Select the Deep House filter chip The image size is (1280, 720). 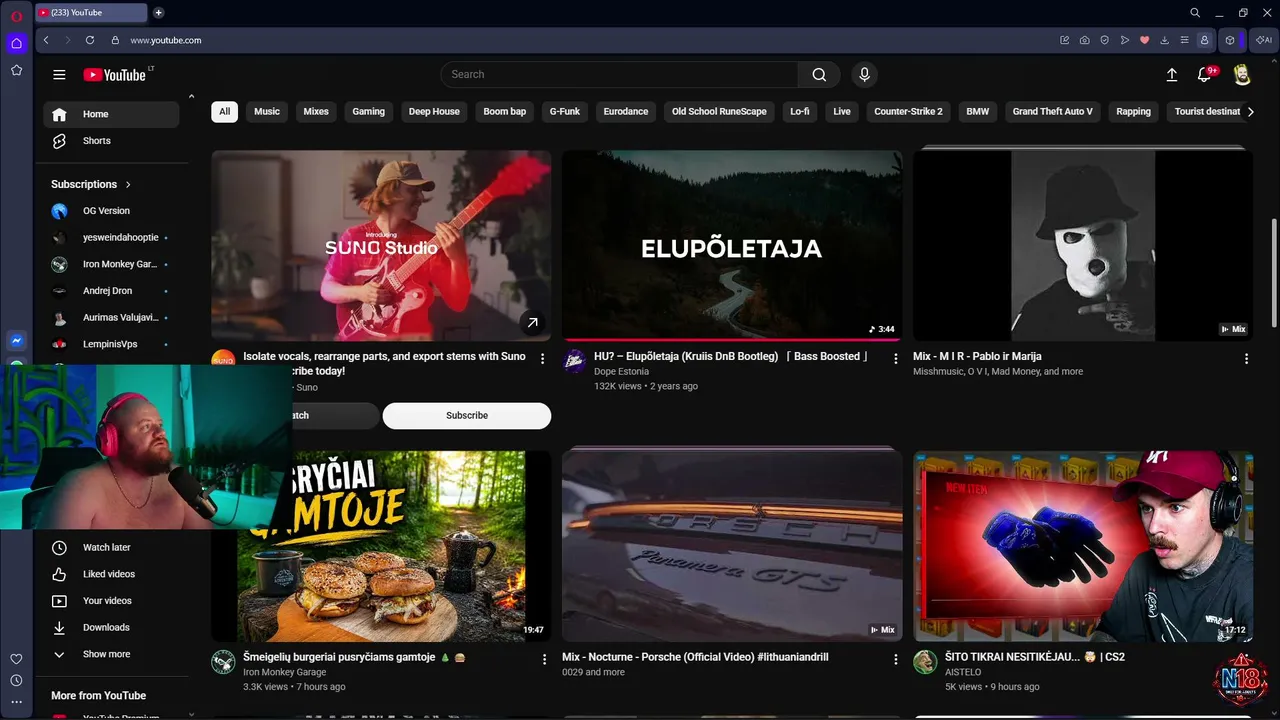point(434,112)
